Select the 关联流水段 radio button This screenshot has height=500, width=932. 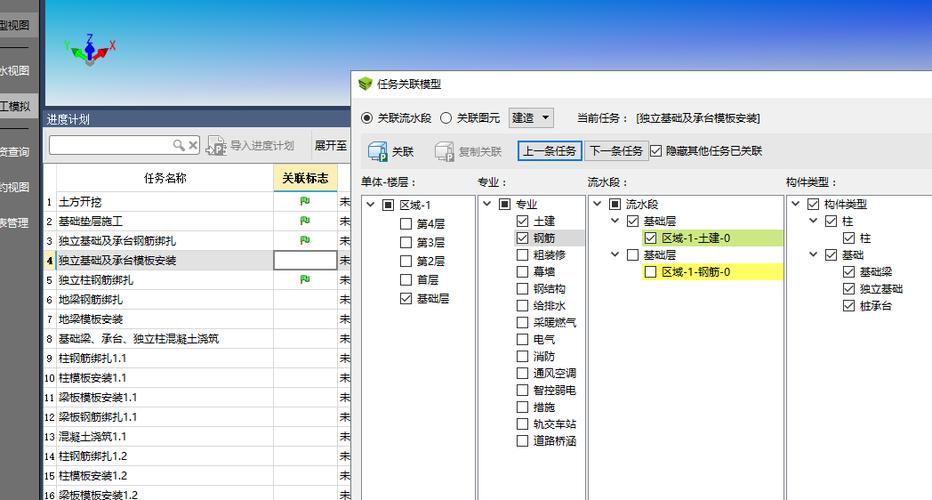[367, 118]
